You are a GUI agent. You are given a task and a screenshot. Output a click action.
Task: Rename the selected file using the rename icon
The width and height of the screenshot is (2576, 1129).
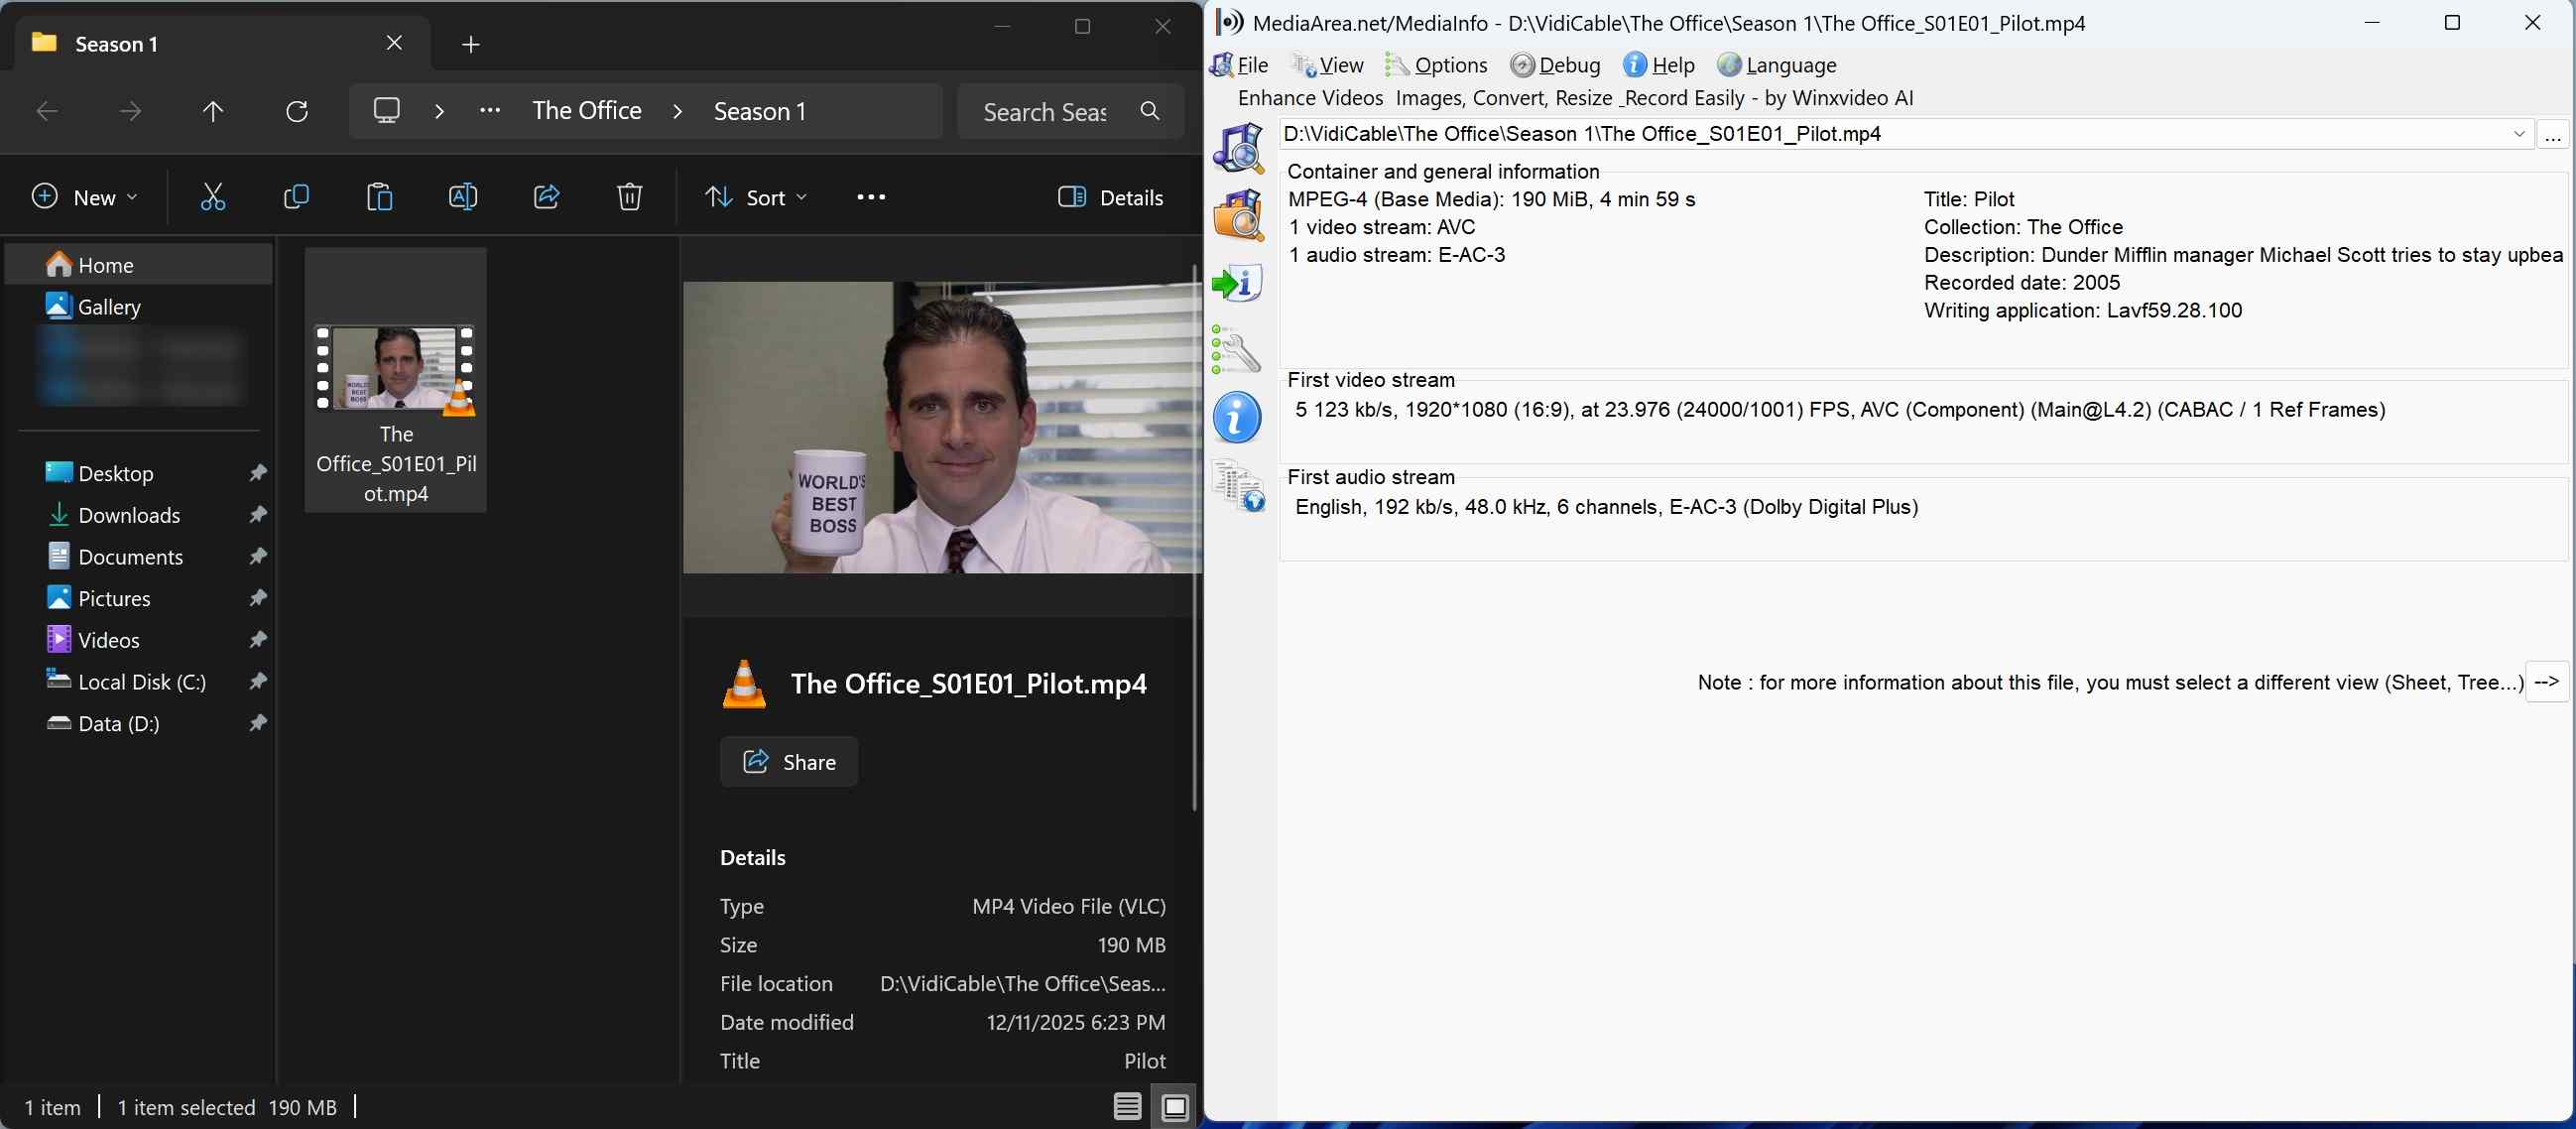click(x=463, y=196)
